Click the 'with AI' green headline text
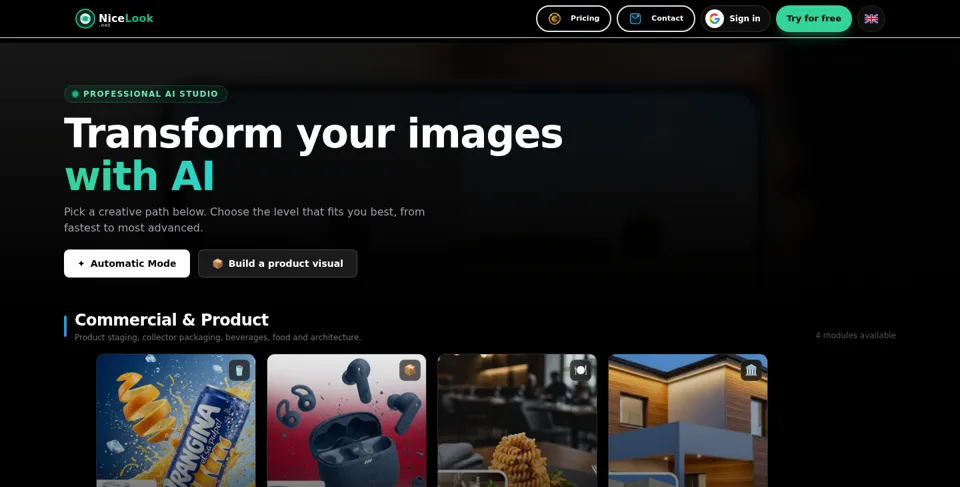This screenshot has width=960, height=487. pyautogui.click(x=140, y=176)
